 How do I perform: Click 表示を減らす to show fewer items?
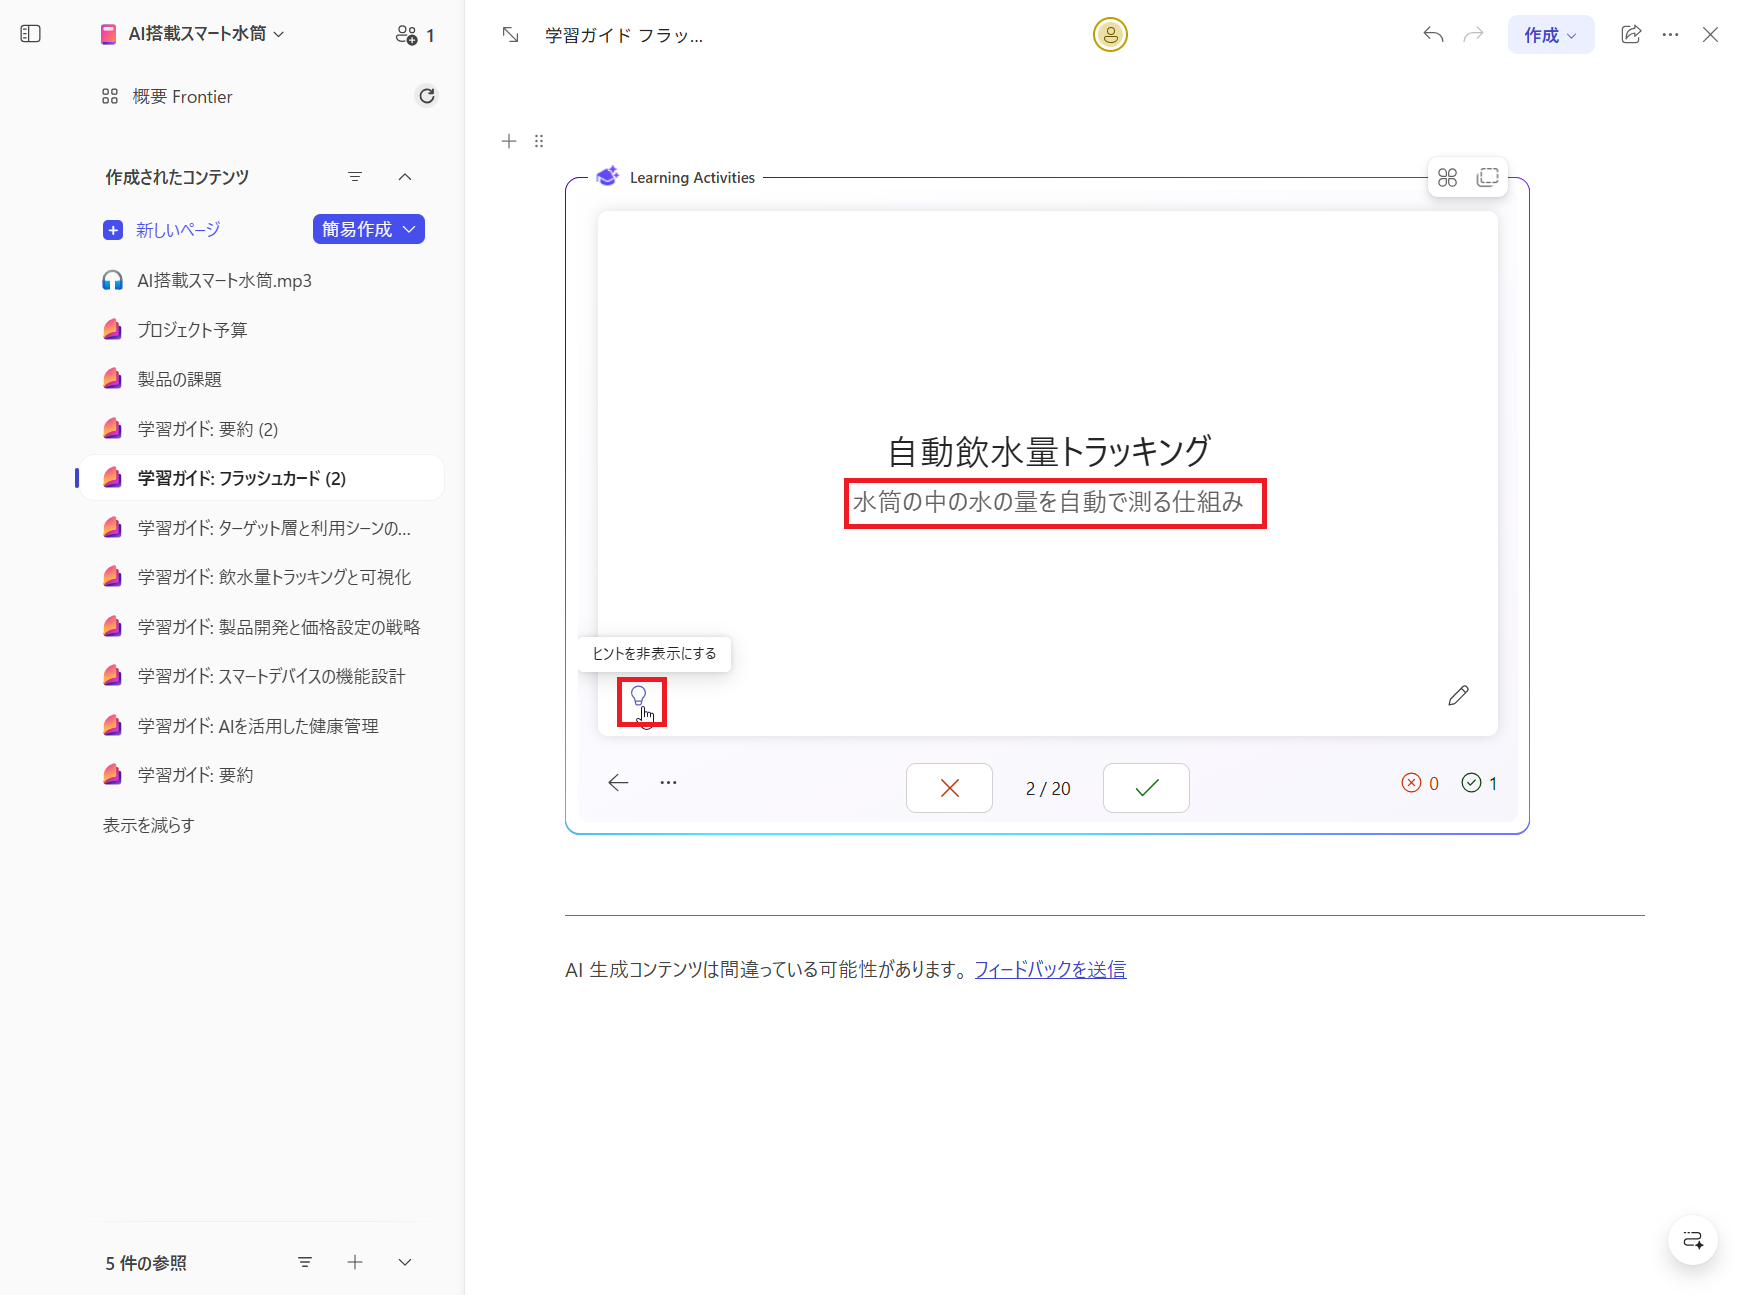[147, 824]
